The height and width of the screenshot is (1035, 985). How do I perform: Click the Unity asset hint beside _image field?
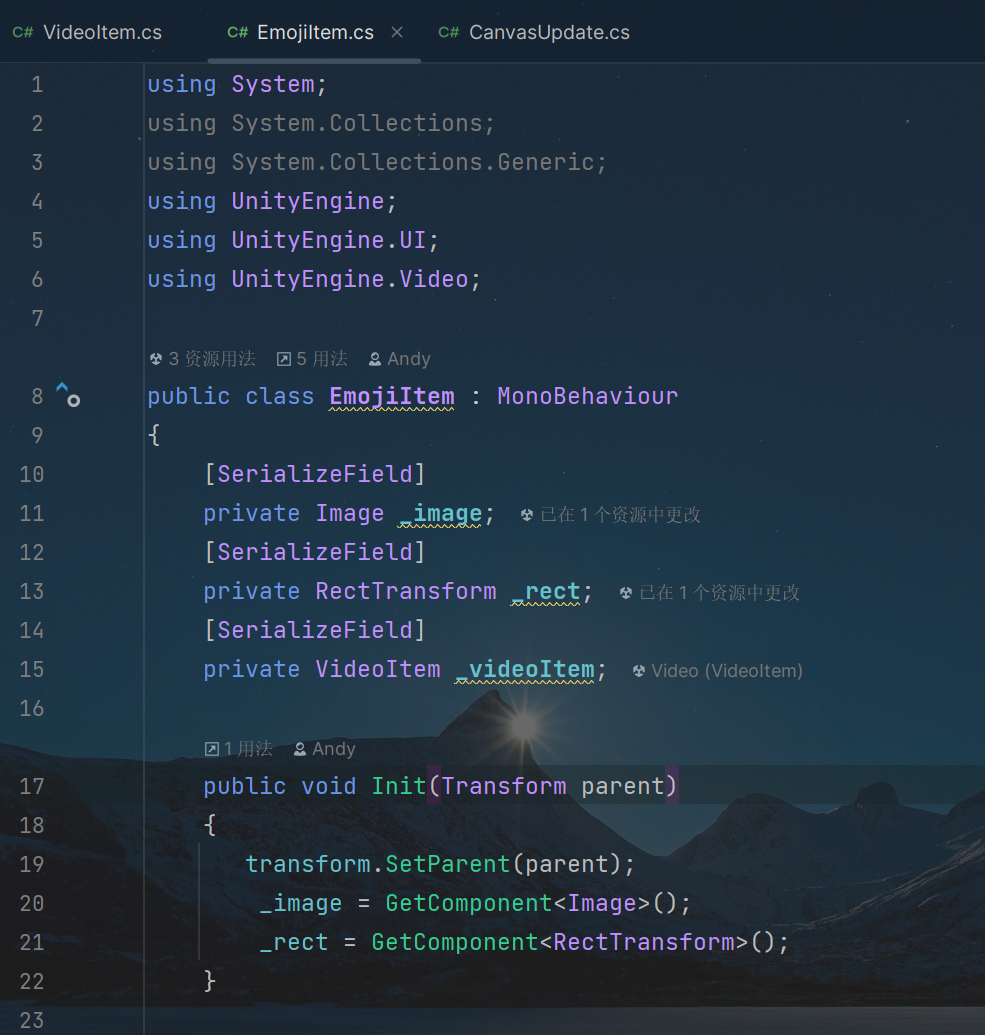[x=611, y=514]
